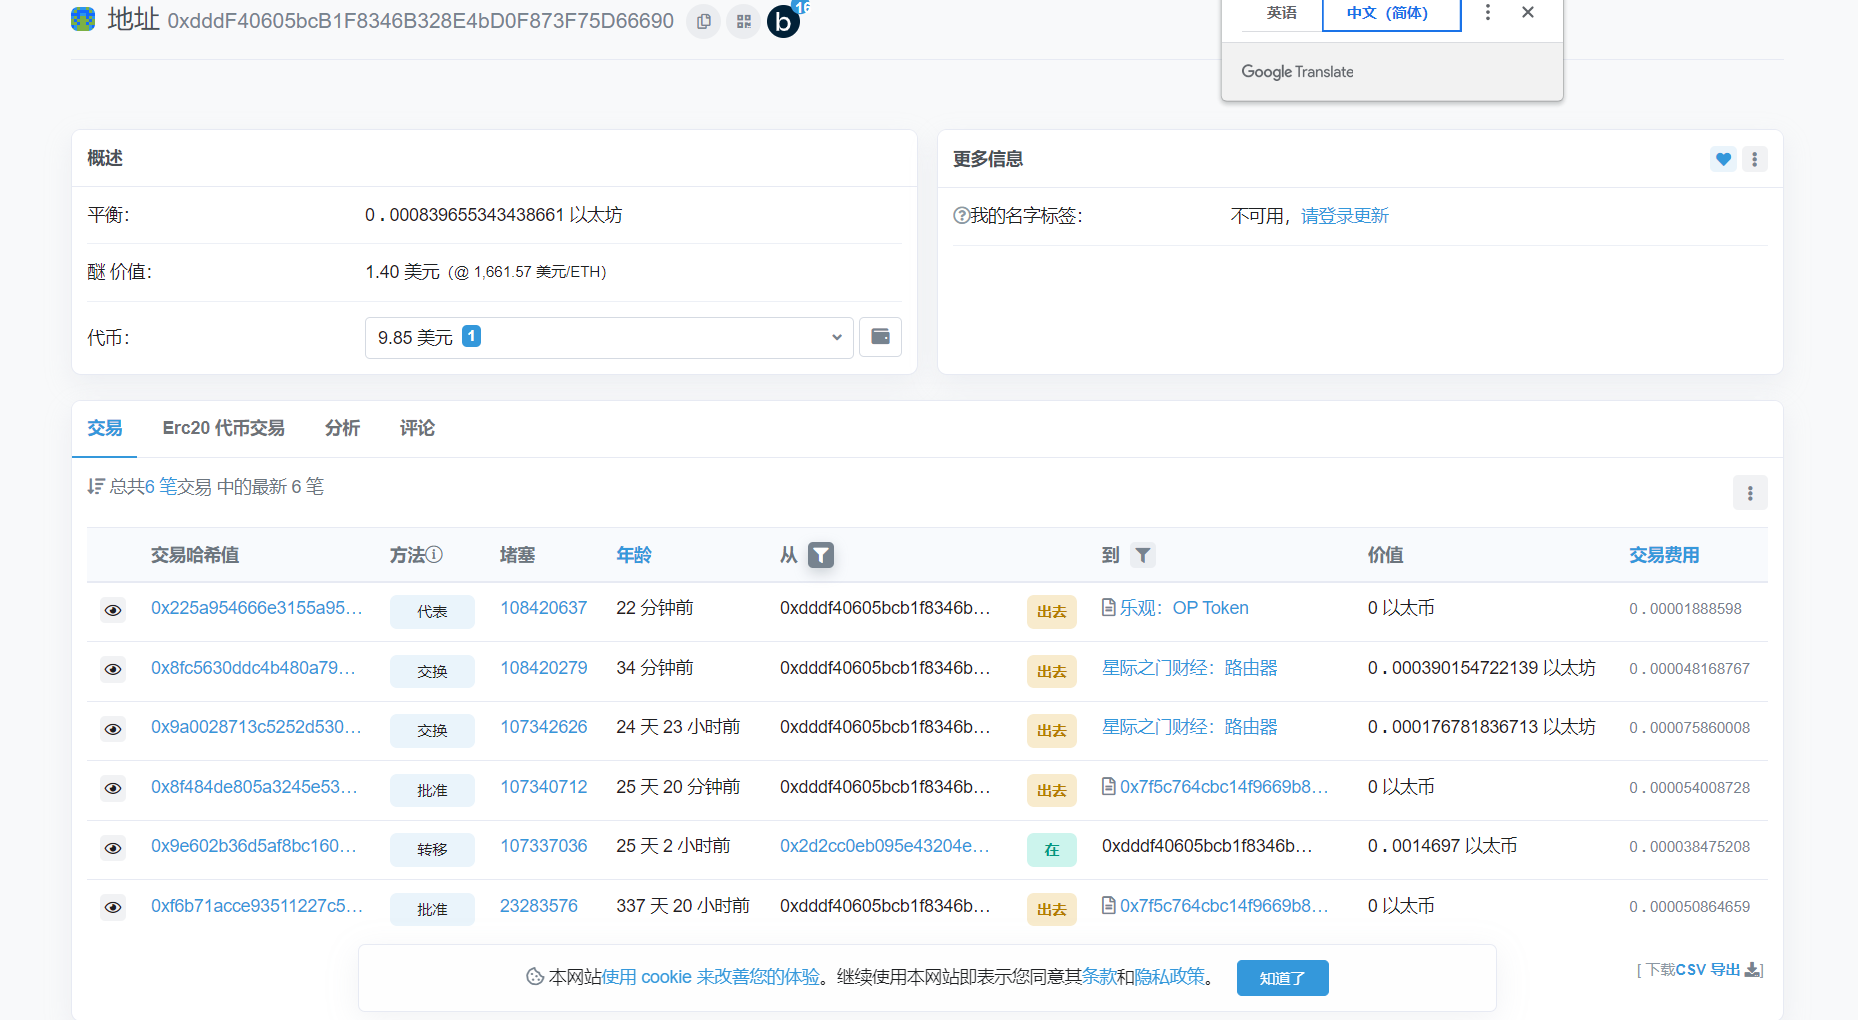The width and height of the screenshot is (1858, 1020).
Task: Preview transaction 0xf6b71acce93511227c5
Action: point(113,907)
